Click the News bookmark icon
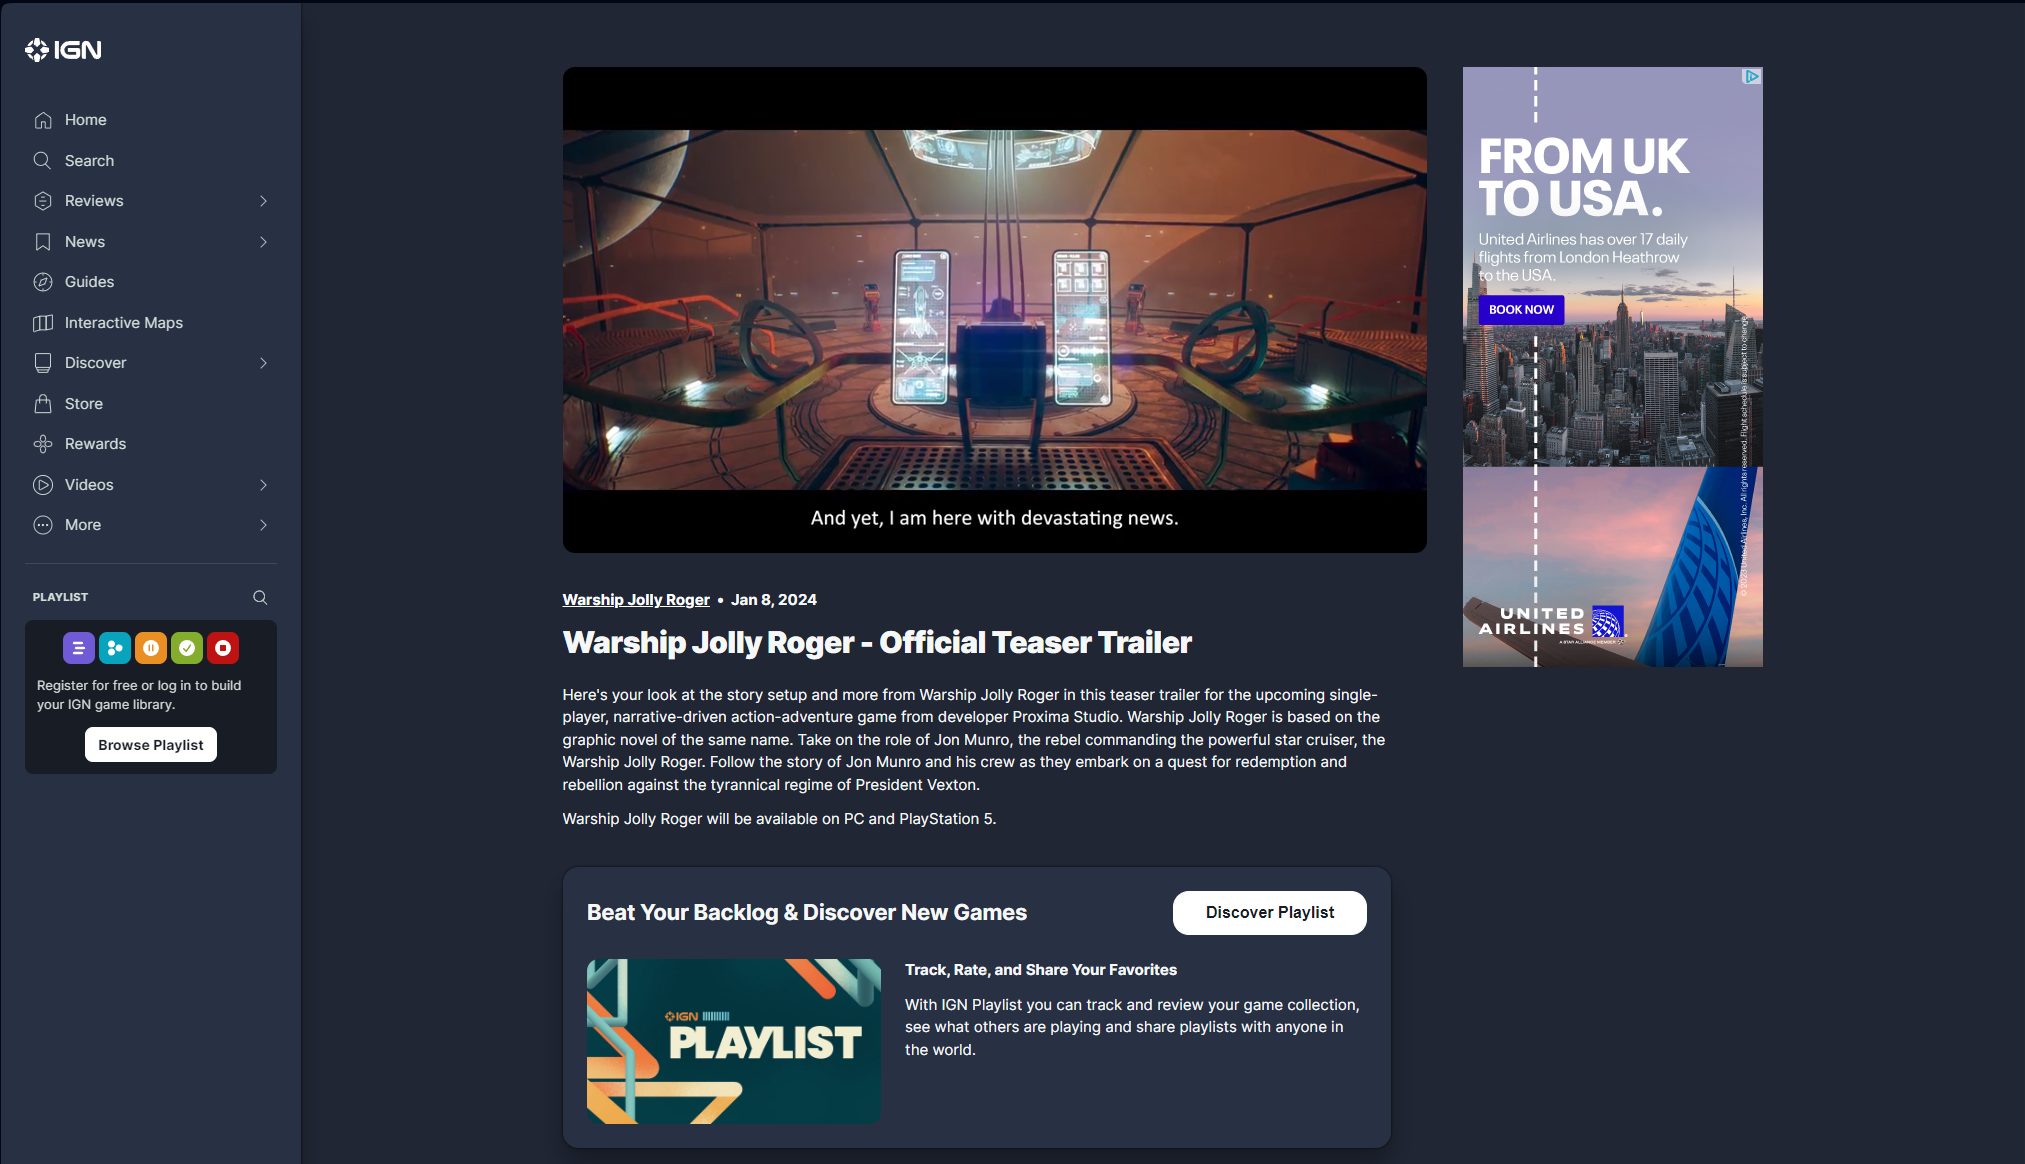Screen dimensions: 2025x1164 pos(43,242)
